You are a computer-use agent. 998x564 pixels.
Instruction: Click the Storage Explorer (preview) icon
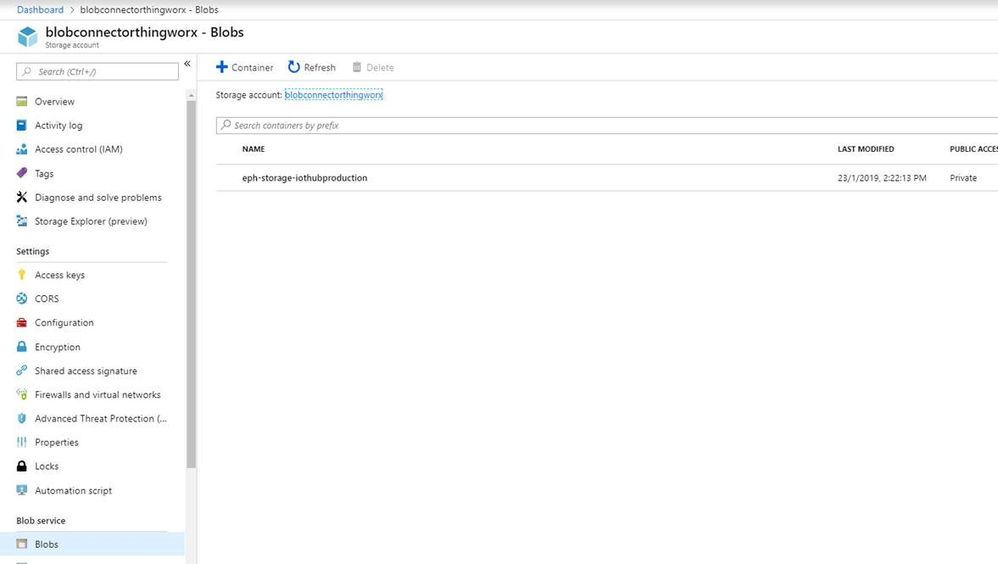click(22, 221)
